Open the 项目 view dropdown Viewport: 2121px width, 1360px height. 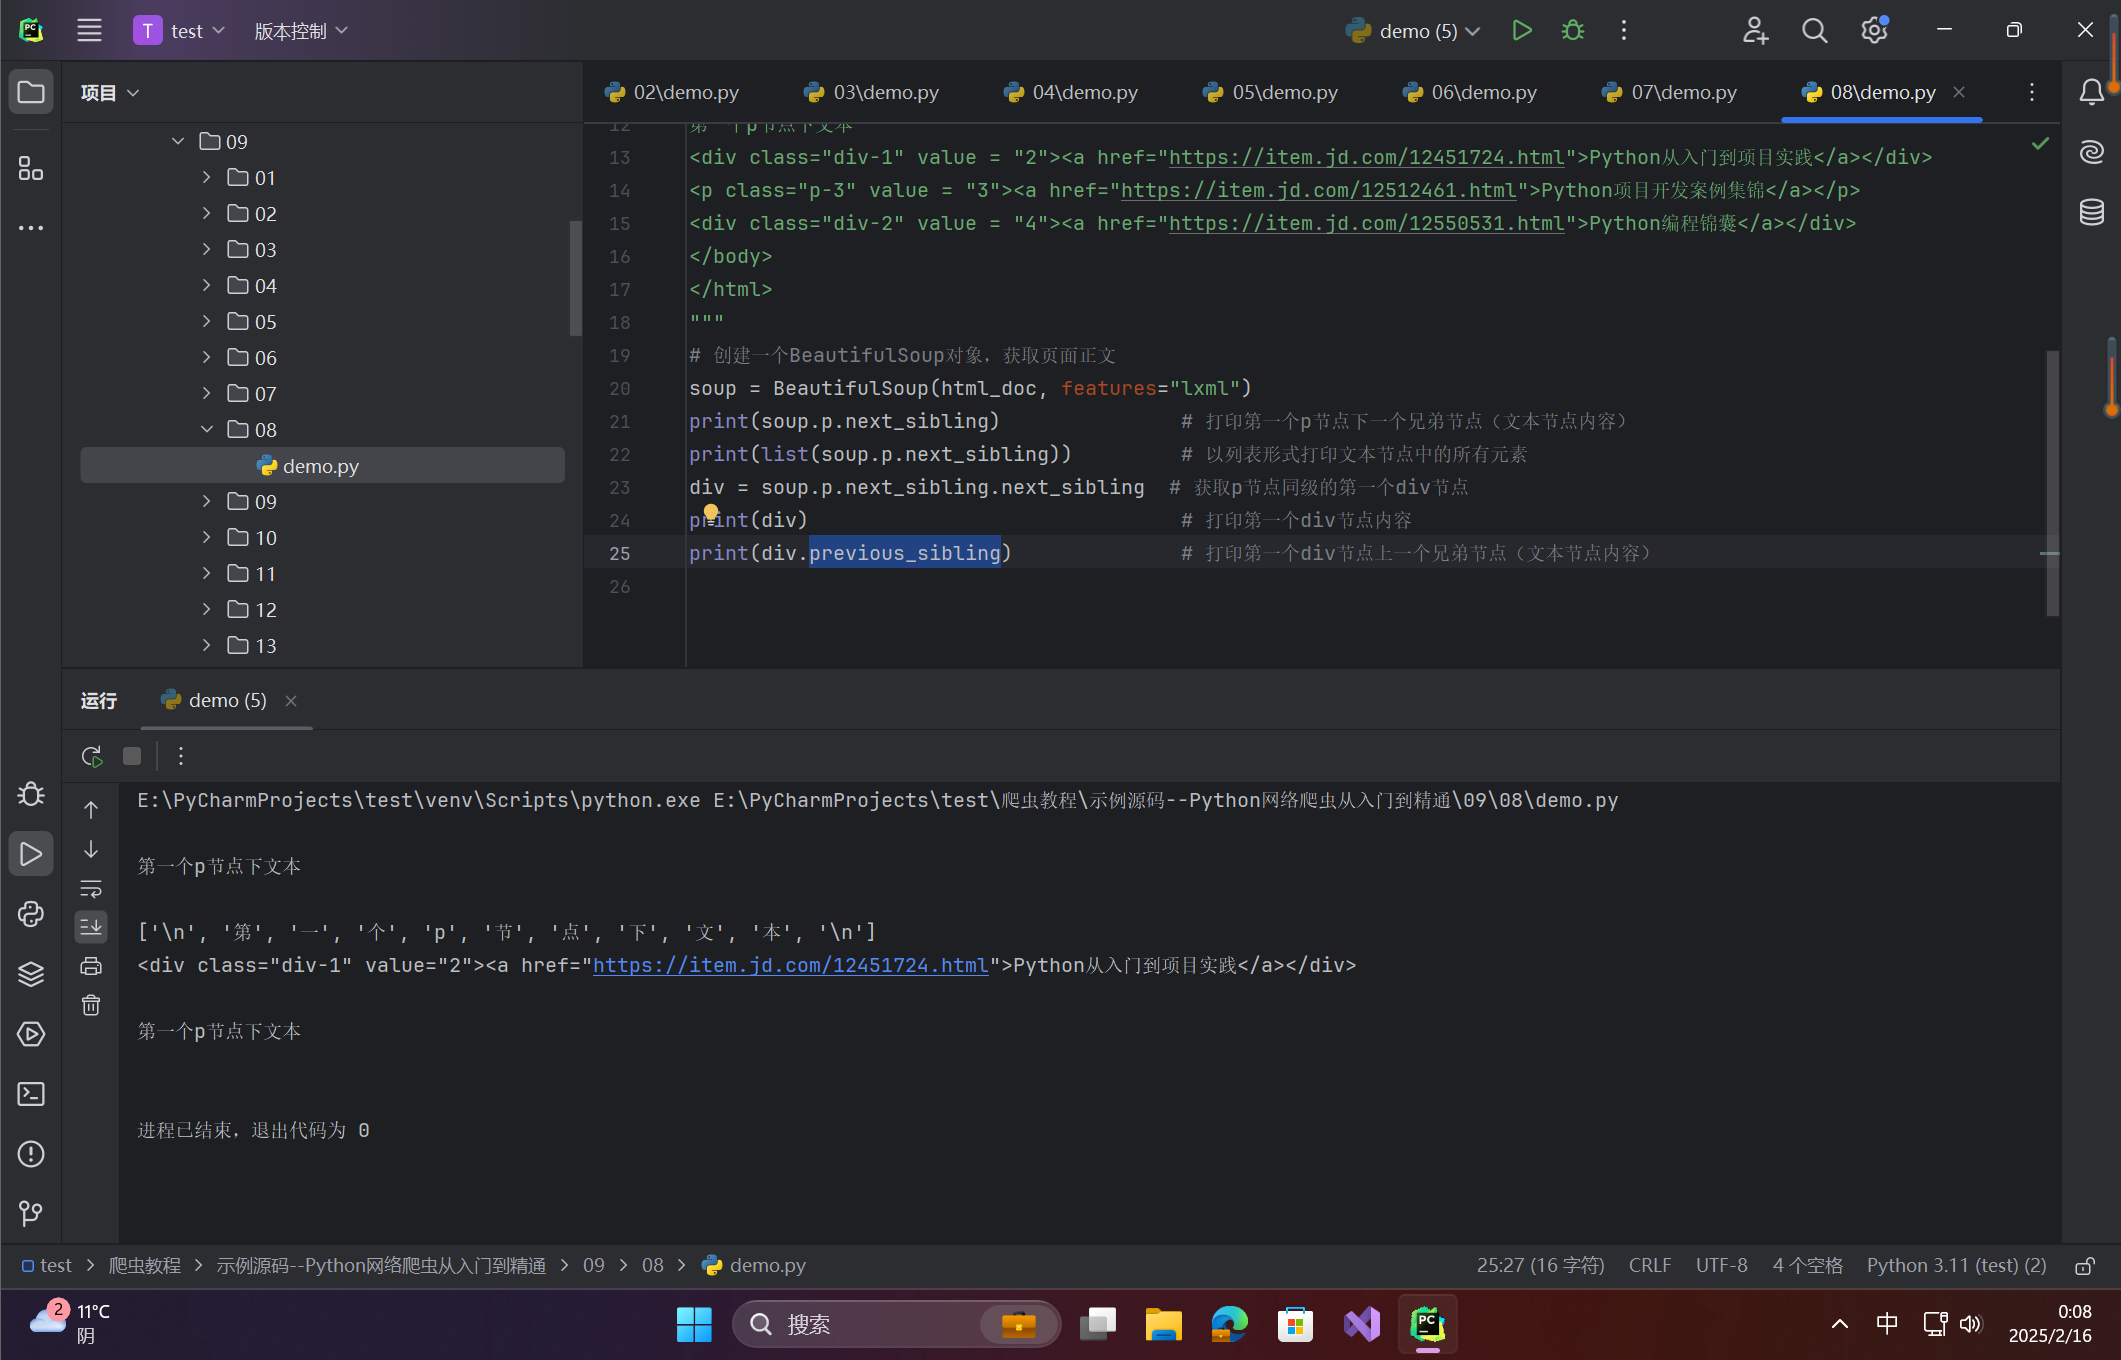click(x=110, y=92)
